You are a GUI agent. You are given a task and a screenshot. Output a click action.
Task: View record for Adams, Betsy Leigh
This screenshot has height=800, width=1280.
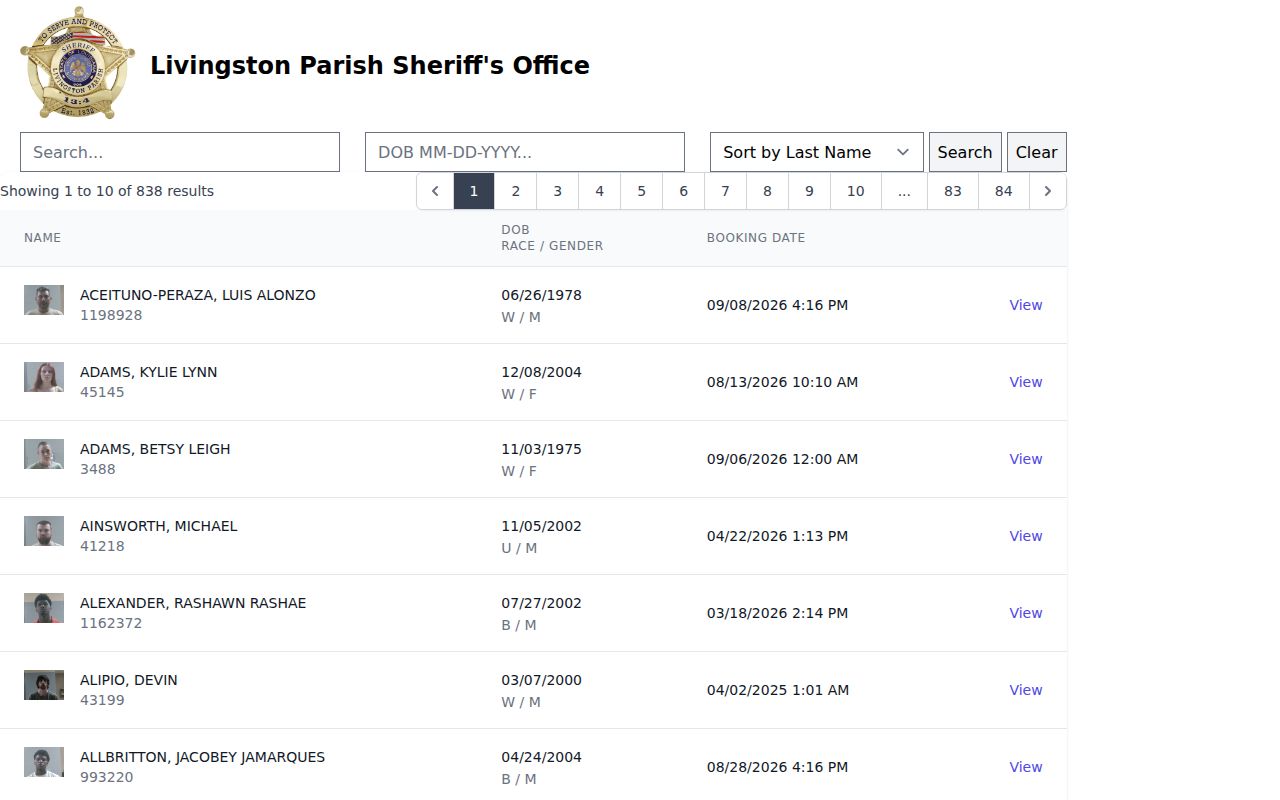click(x=1026, y=459)
